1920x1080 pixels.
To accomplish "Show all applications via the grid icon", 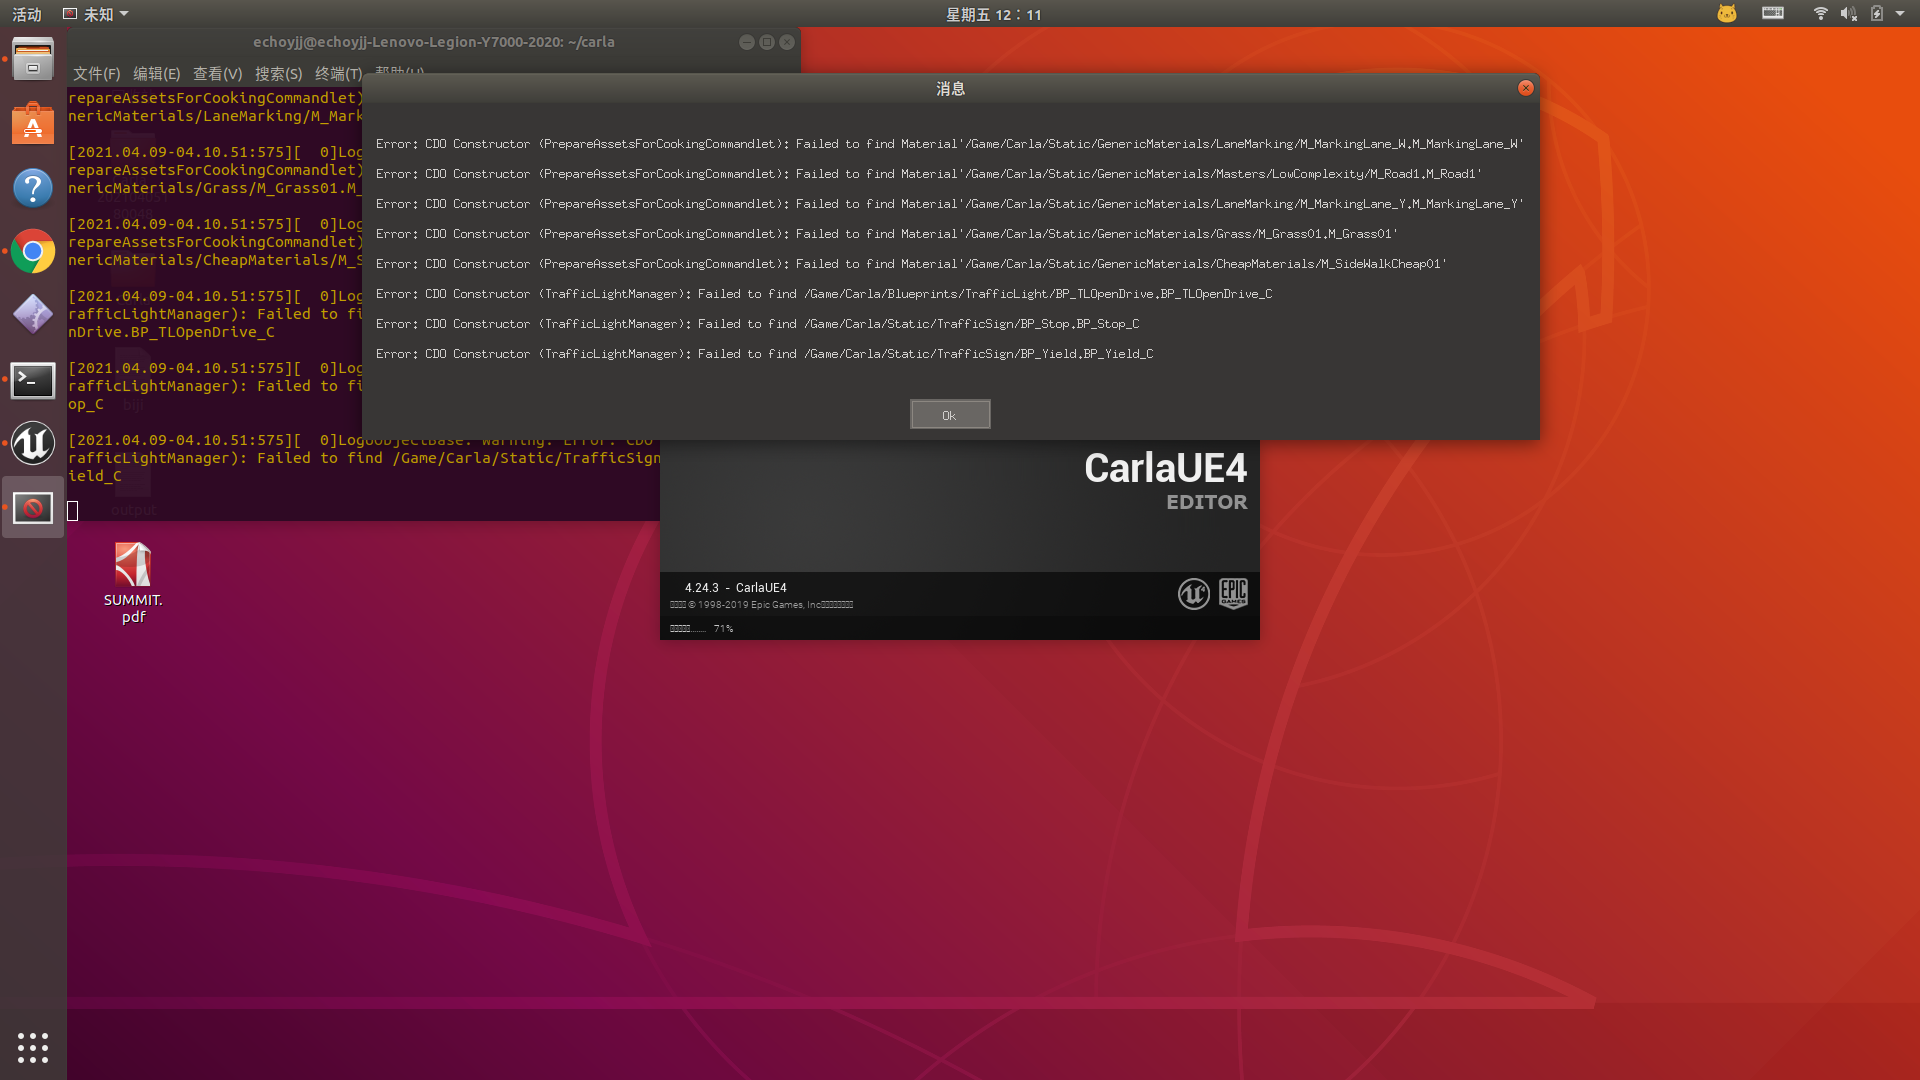I will point(33,1047).
